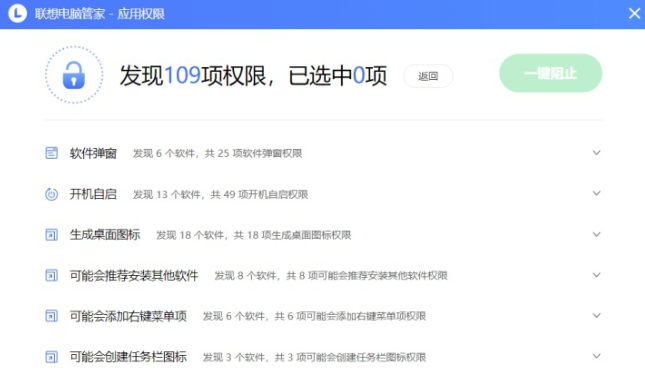
Task: Expand the 可能会推荐安装其他软件 chevron
Action: (596, 275)
